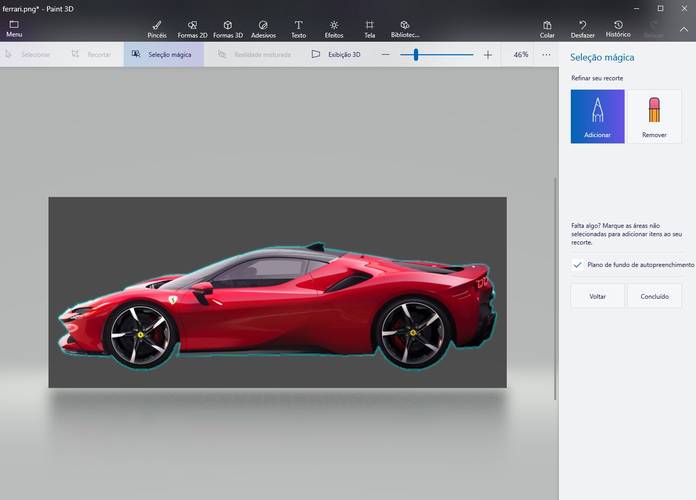Select the Texto tool
Image resolution: width=696 pixels, height=500 pixels.
click(x=298, y=29)
